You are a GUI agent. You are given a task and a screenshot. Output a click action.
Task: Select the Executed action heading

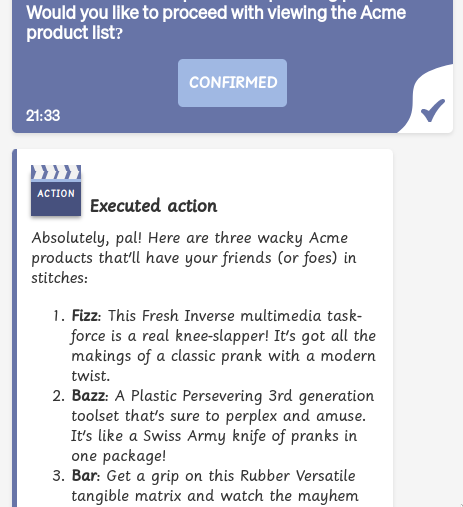click(x=154, y=206)
